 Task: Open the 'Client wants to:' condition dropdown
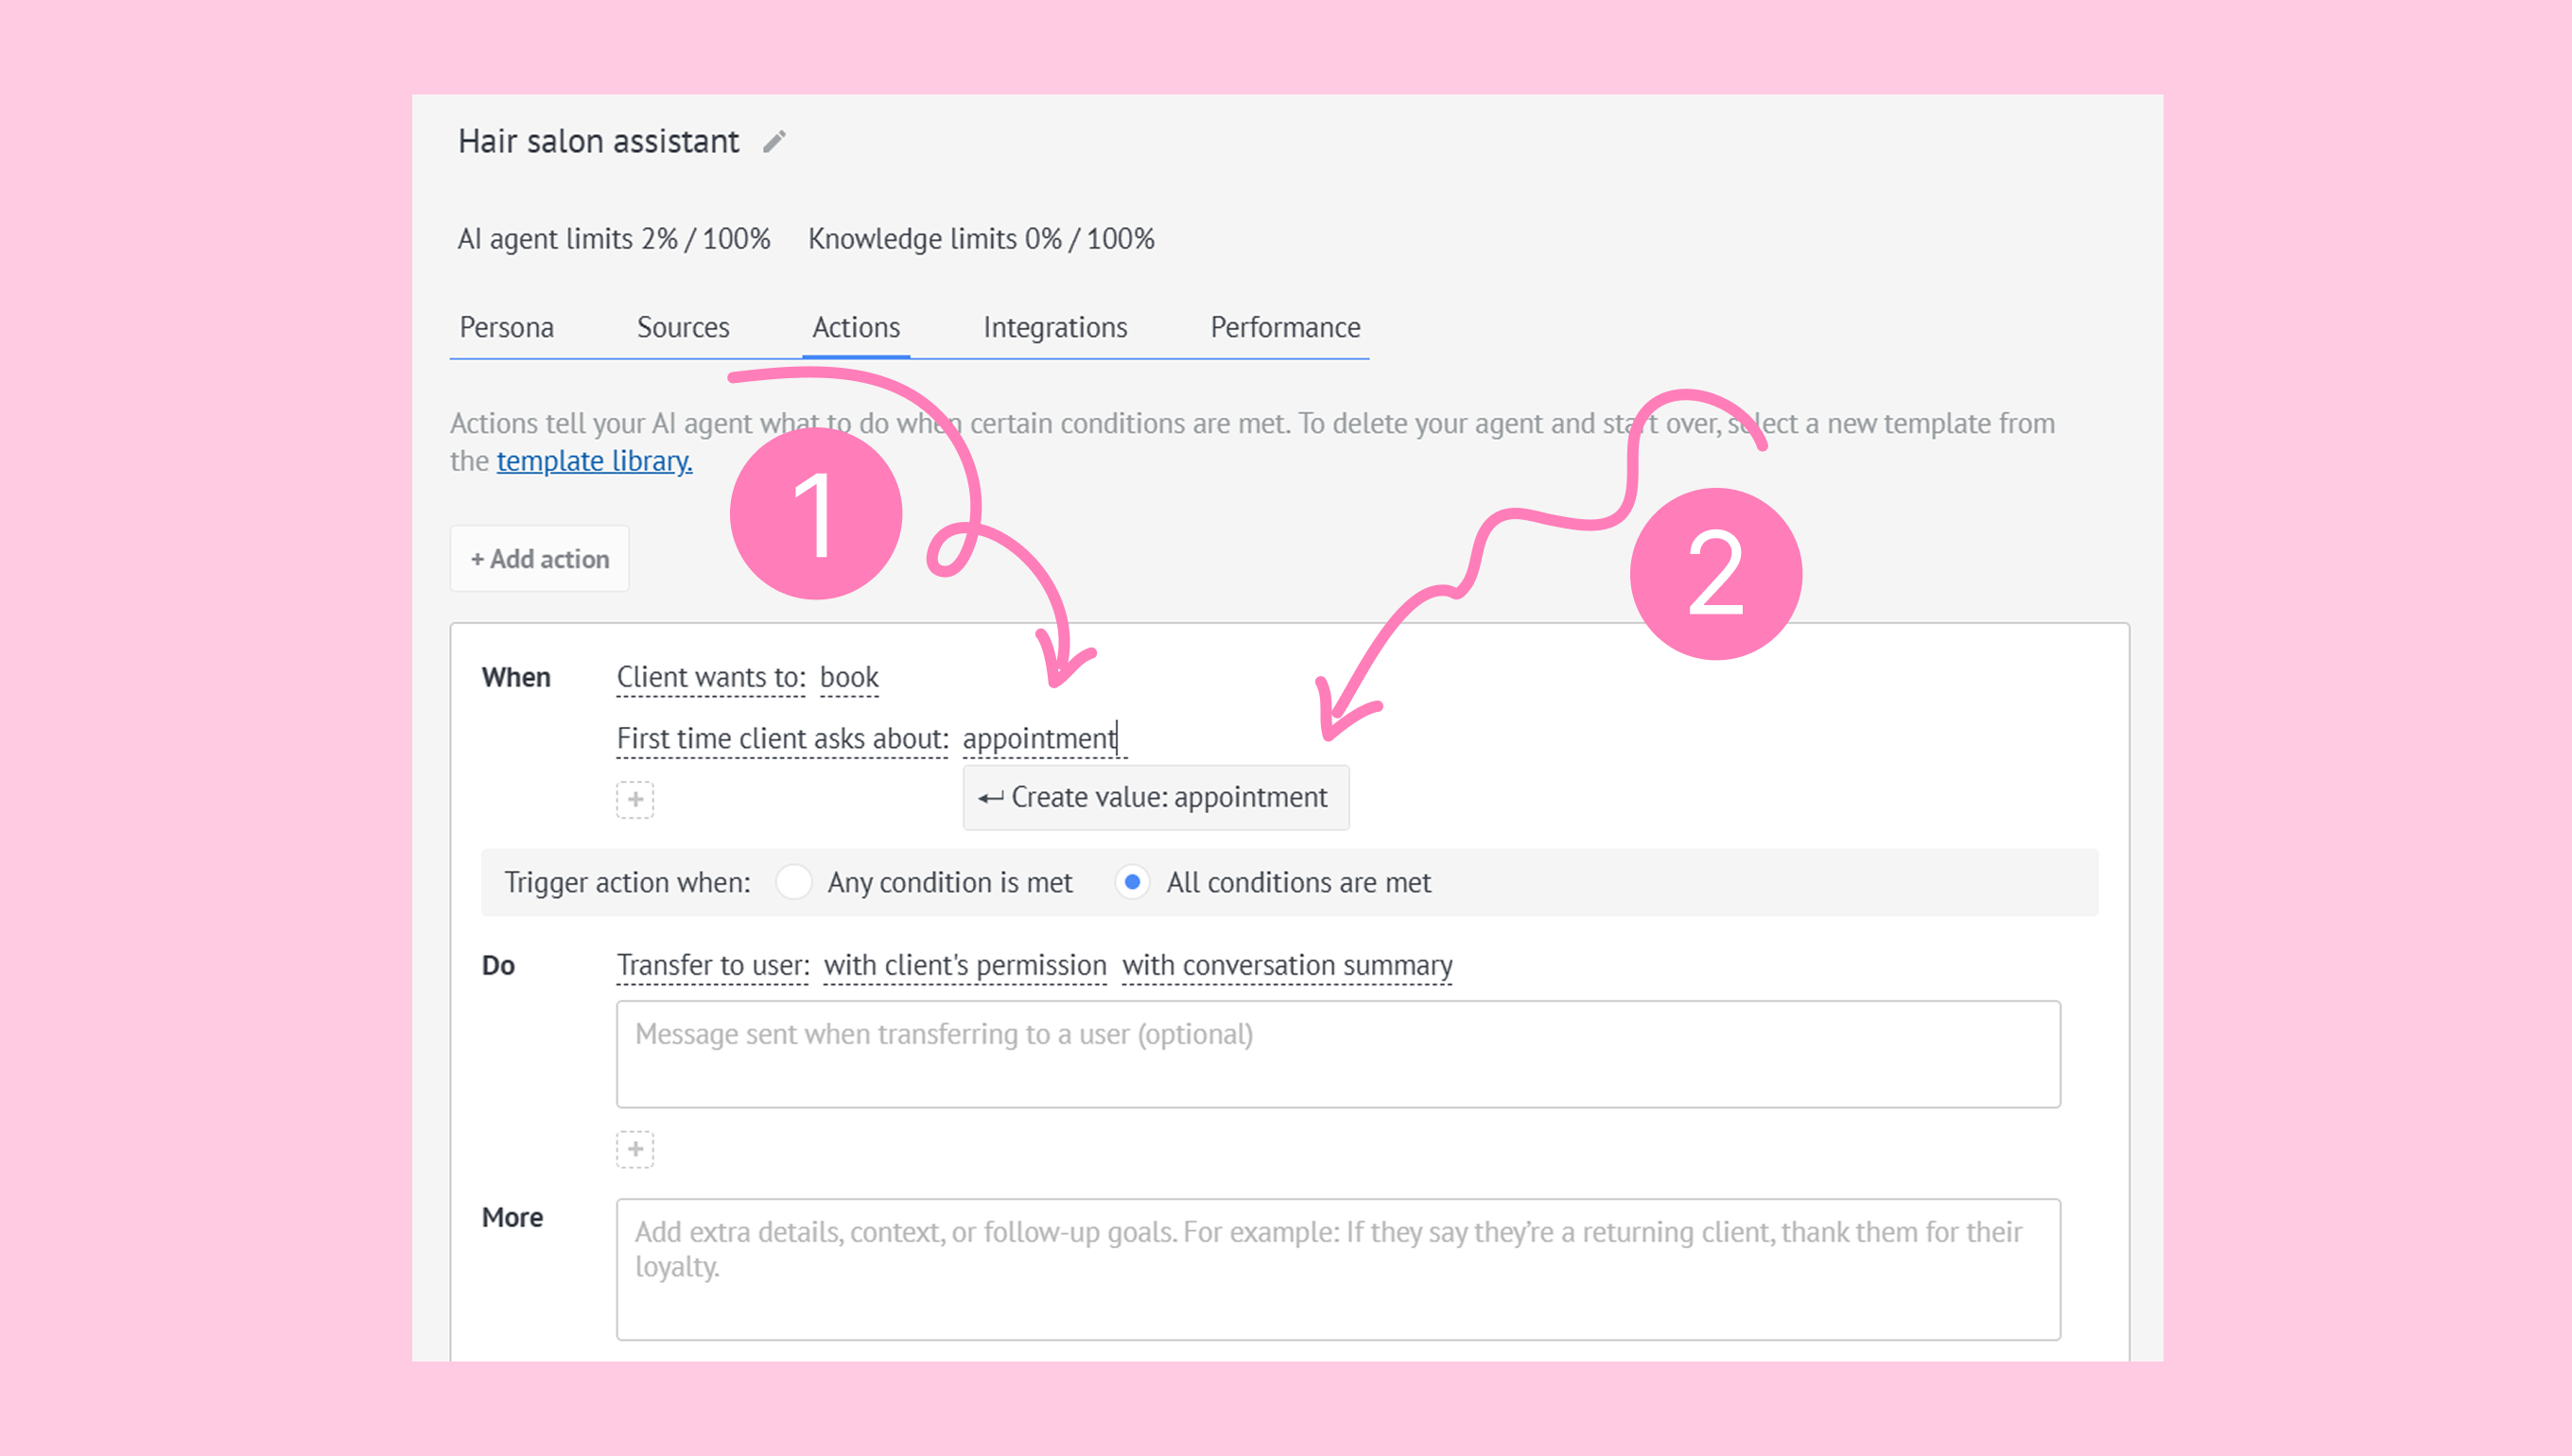[x=711, y=677]
